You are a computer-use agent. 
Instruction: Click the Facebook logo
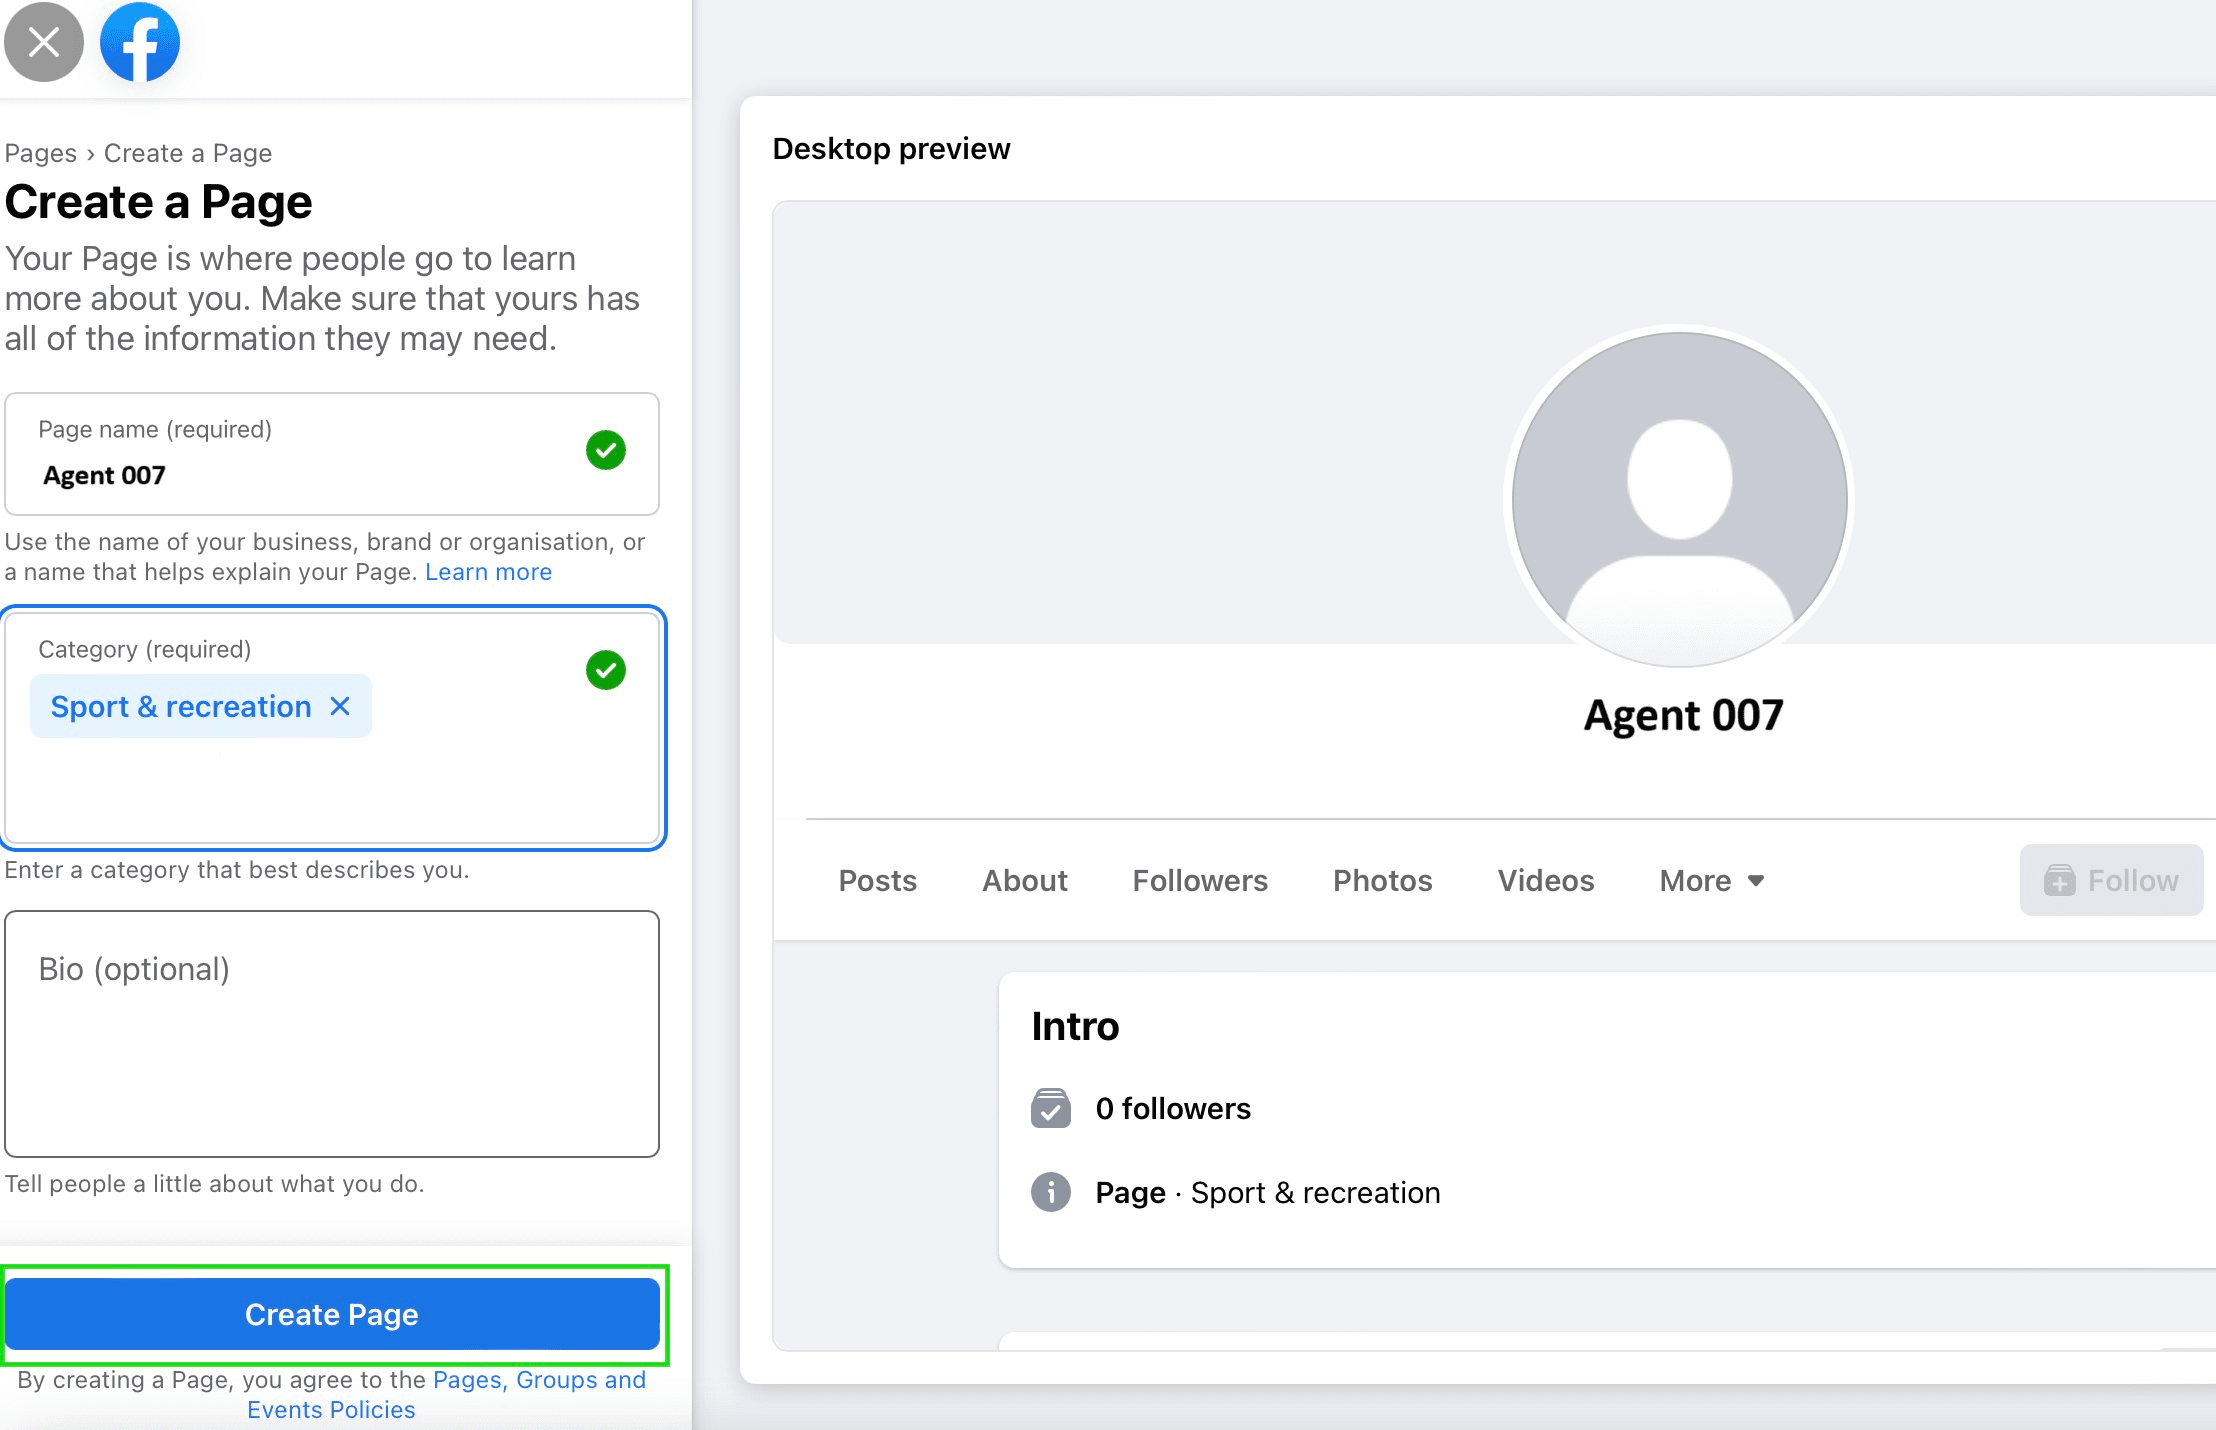click(139, 41)
